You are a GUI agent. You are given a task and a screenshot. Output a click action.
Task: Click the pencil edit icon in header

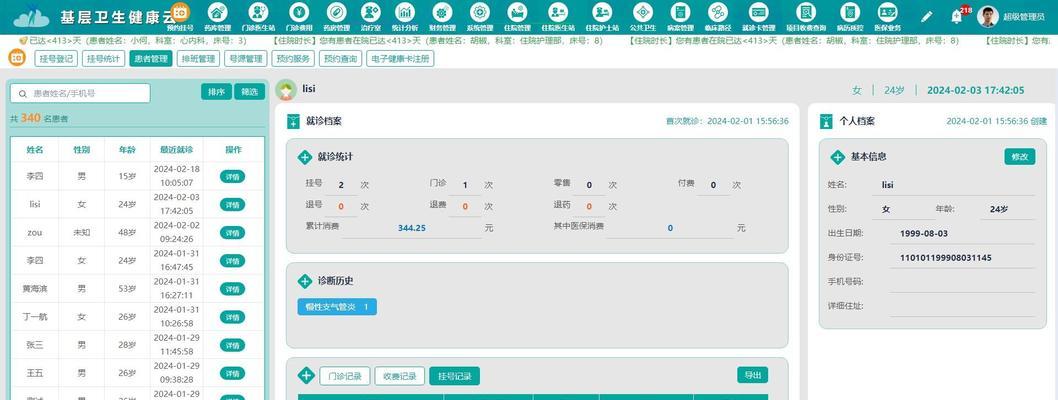point(926,16)
